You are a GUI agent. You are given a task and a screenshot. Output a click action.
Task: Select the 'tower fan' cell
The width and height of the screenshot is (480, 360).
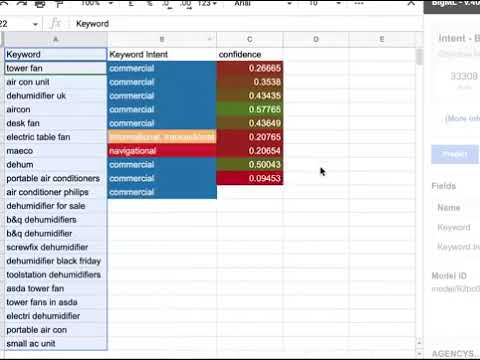click(x=55, y=68)
